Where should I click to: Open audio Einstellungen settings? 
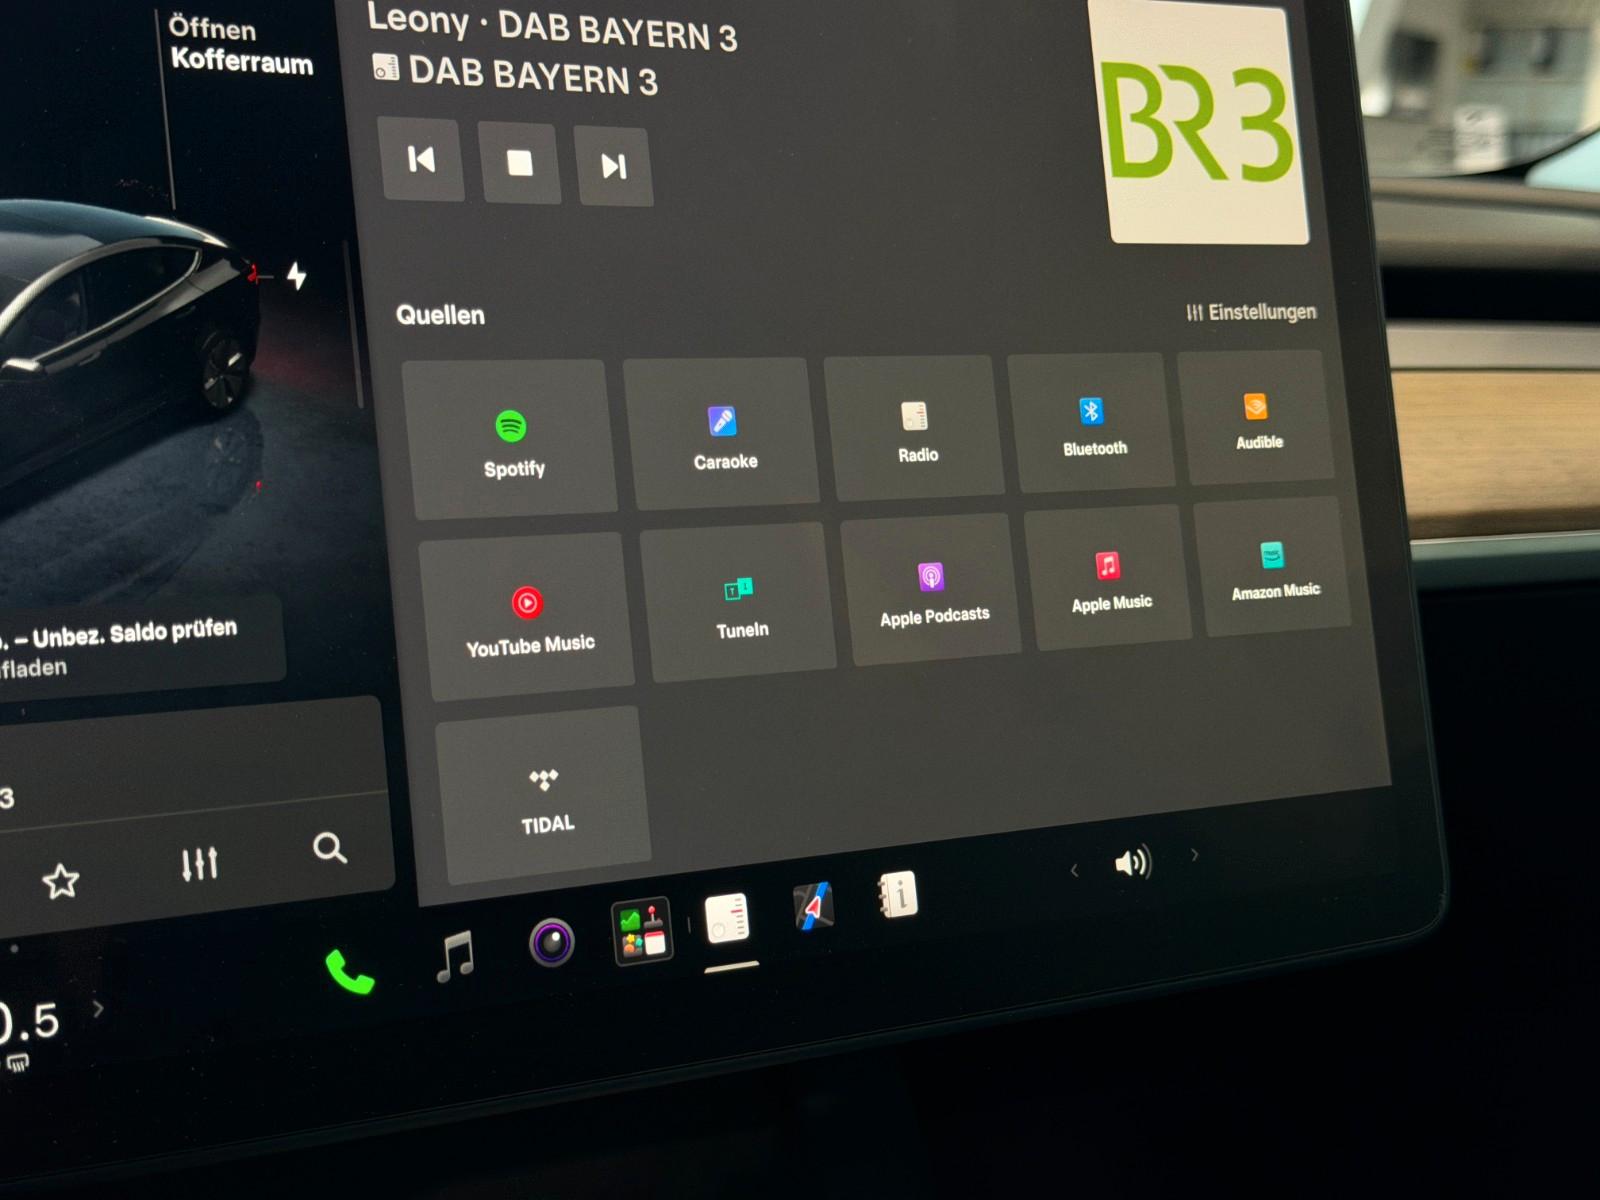[1251, 312]
